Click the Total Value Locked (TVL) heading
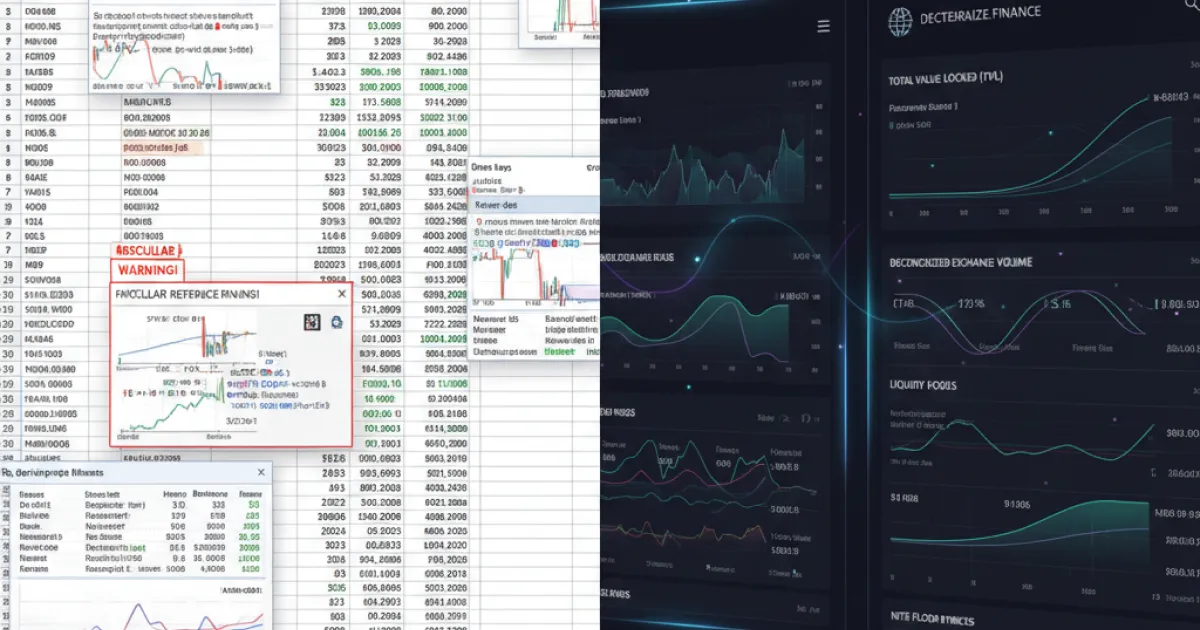1200x630 pixels. click(x=945, y=78)
